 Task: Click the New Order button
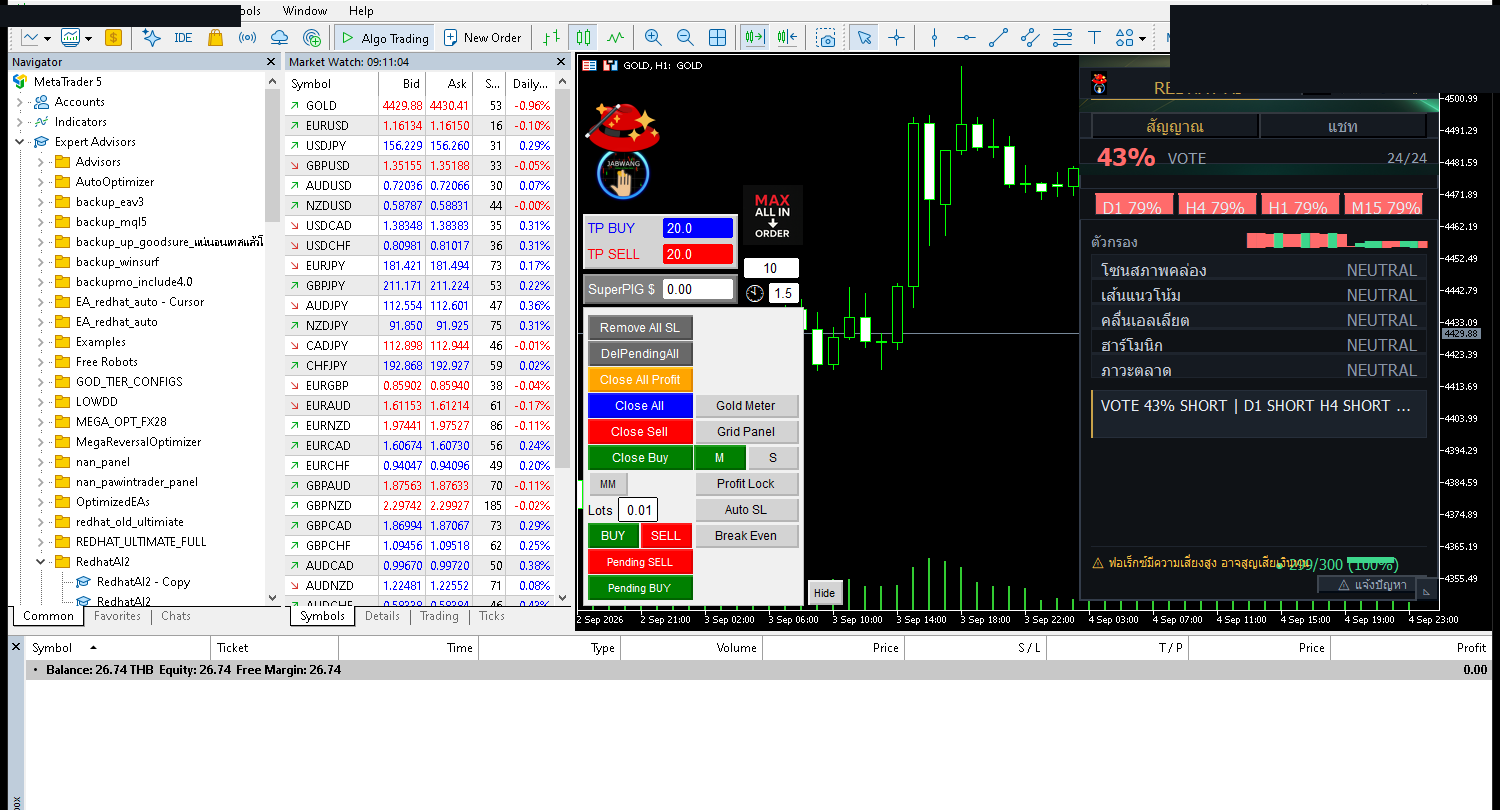[x=482, y=38]
